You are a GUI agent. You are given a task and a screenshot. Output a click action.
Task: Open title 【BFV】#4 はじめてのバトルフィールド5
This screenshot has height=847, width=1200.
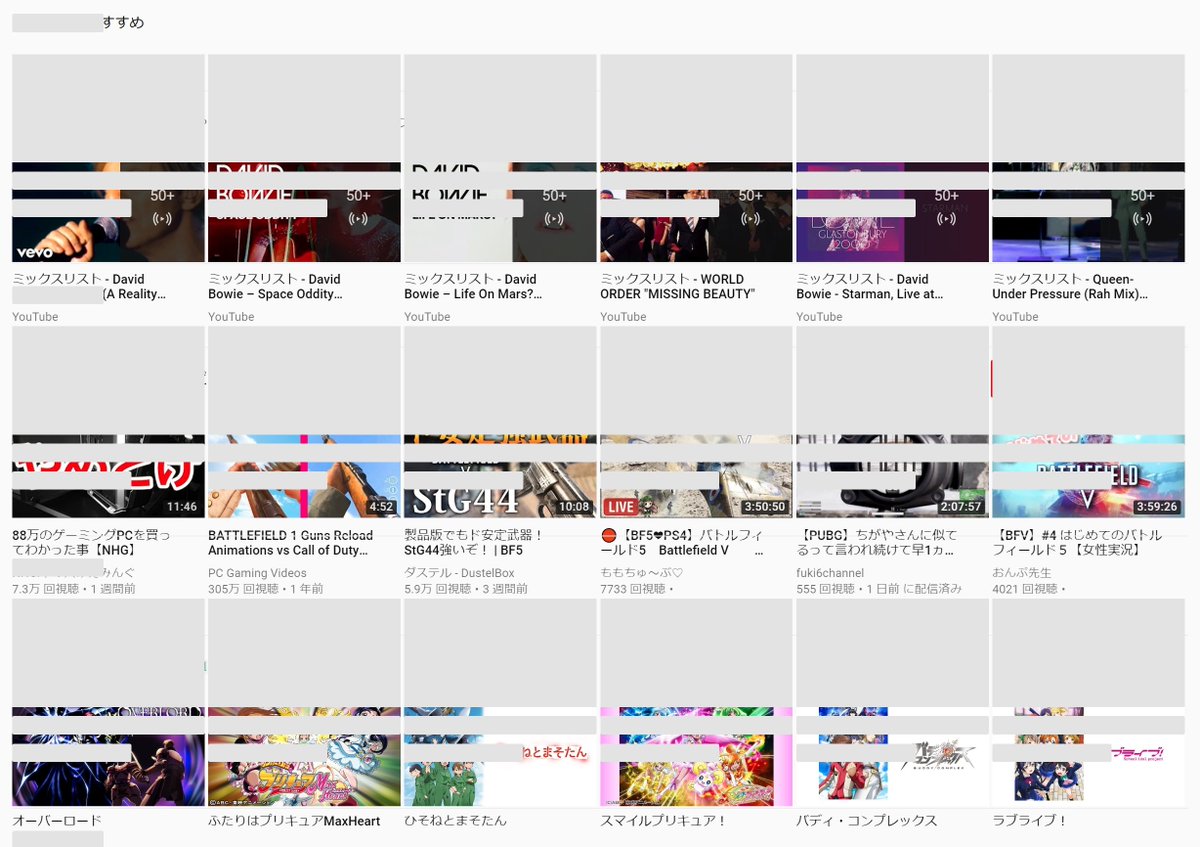[x=1078, y=543]
